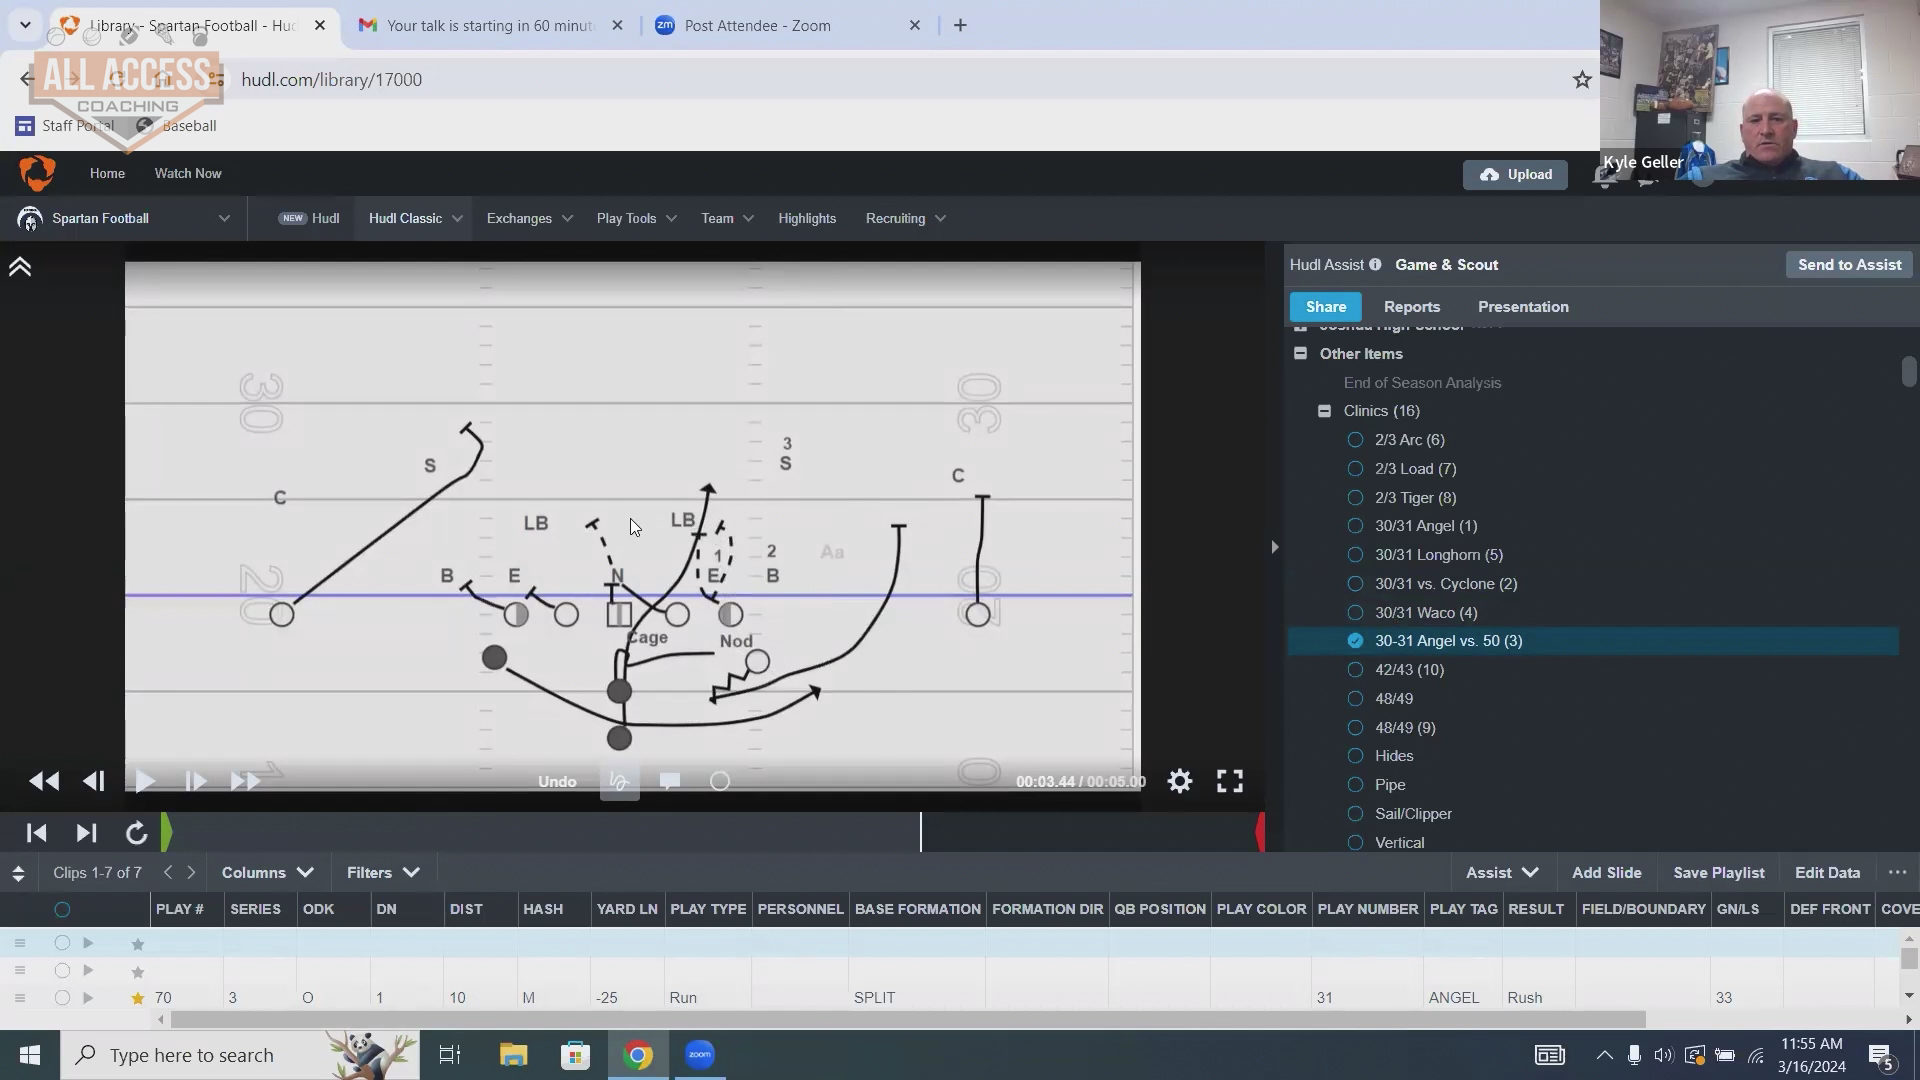Select the 2/3 Load (7) playlist radio
1920x1080 pixels.
point(1355,469)
